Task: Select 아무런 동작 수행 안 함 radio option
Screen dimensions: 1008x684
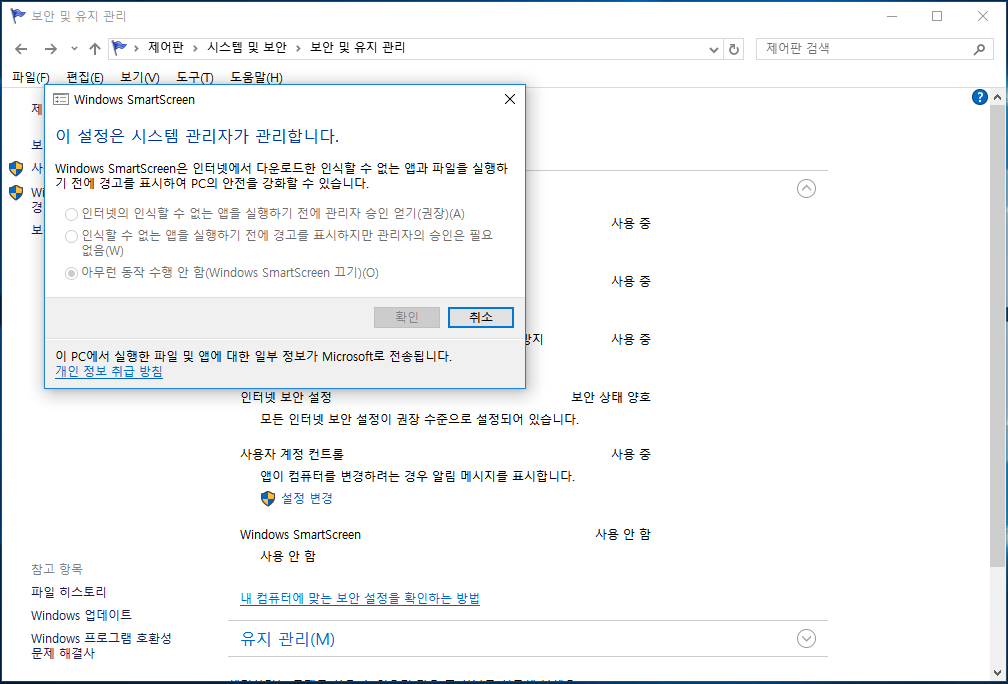Action: click(71, 273)
